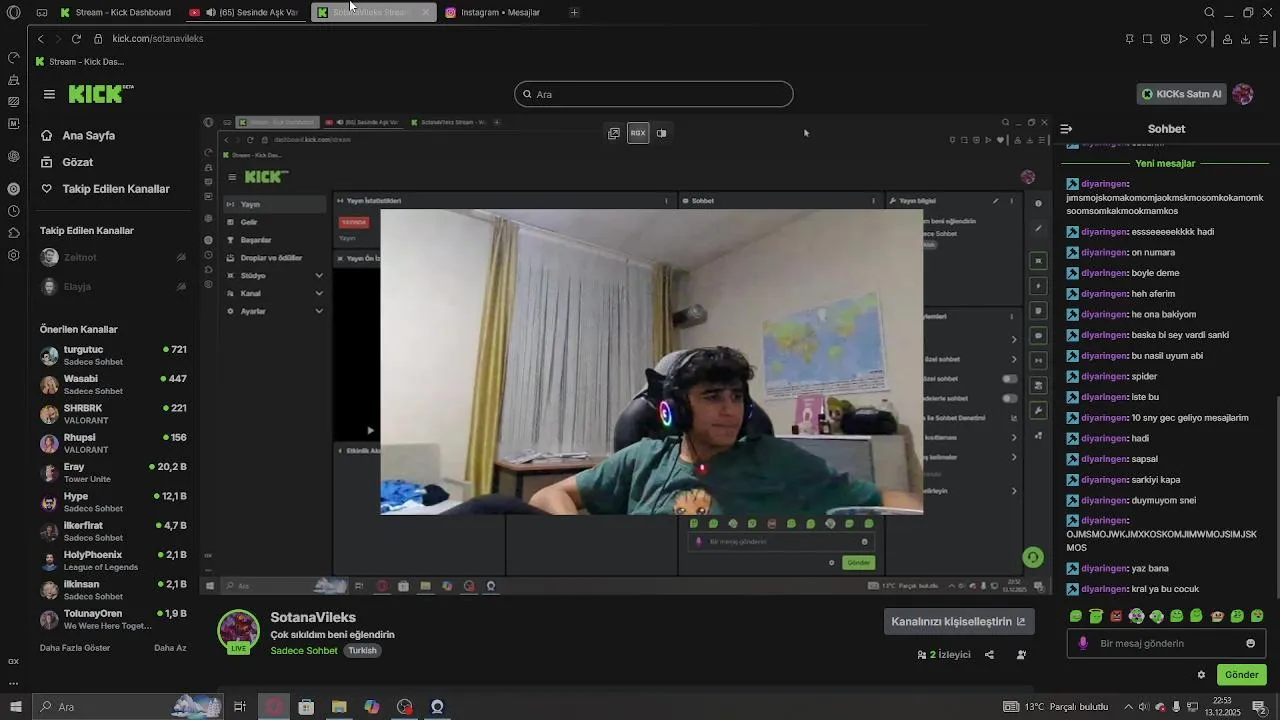
Task: Switch to the Sesinde Aşk Var YouTube tab
Action: coord(246,12)
